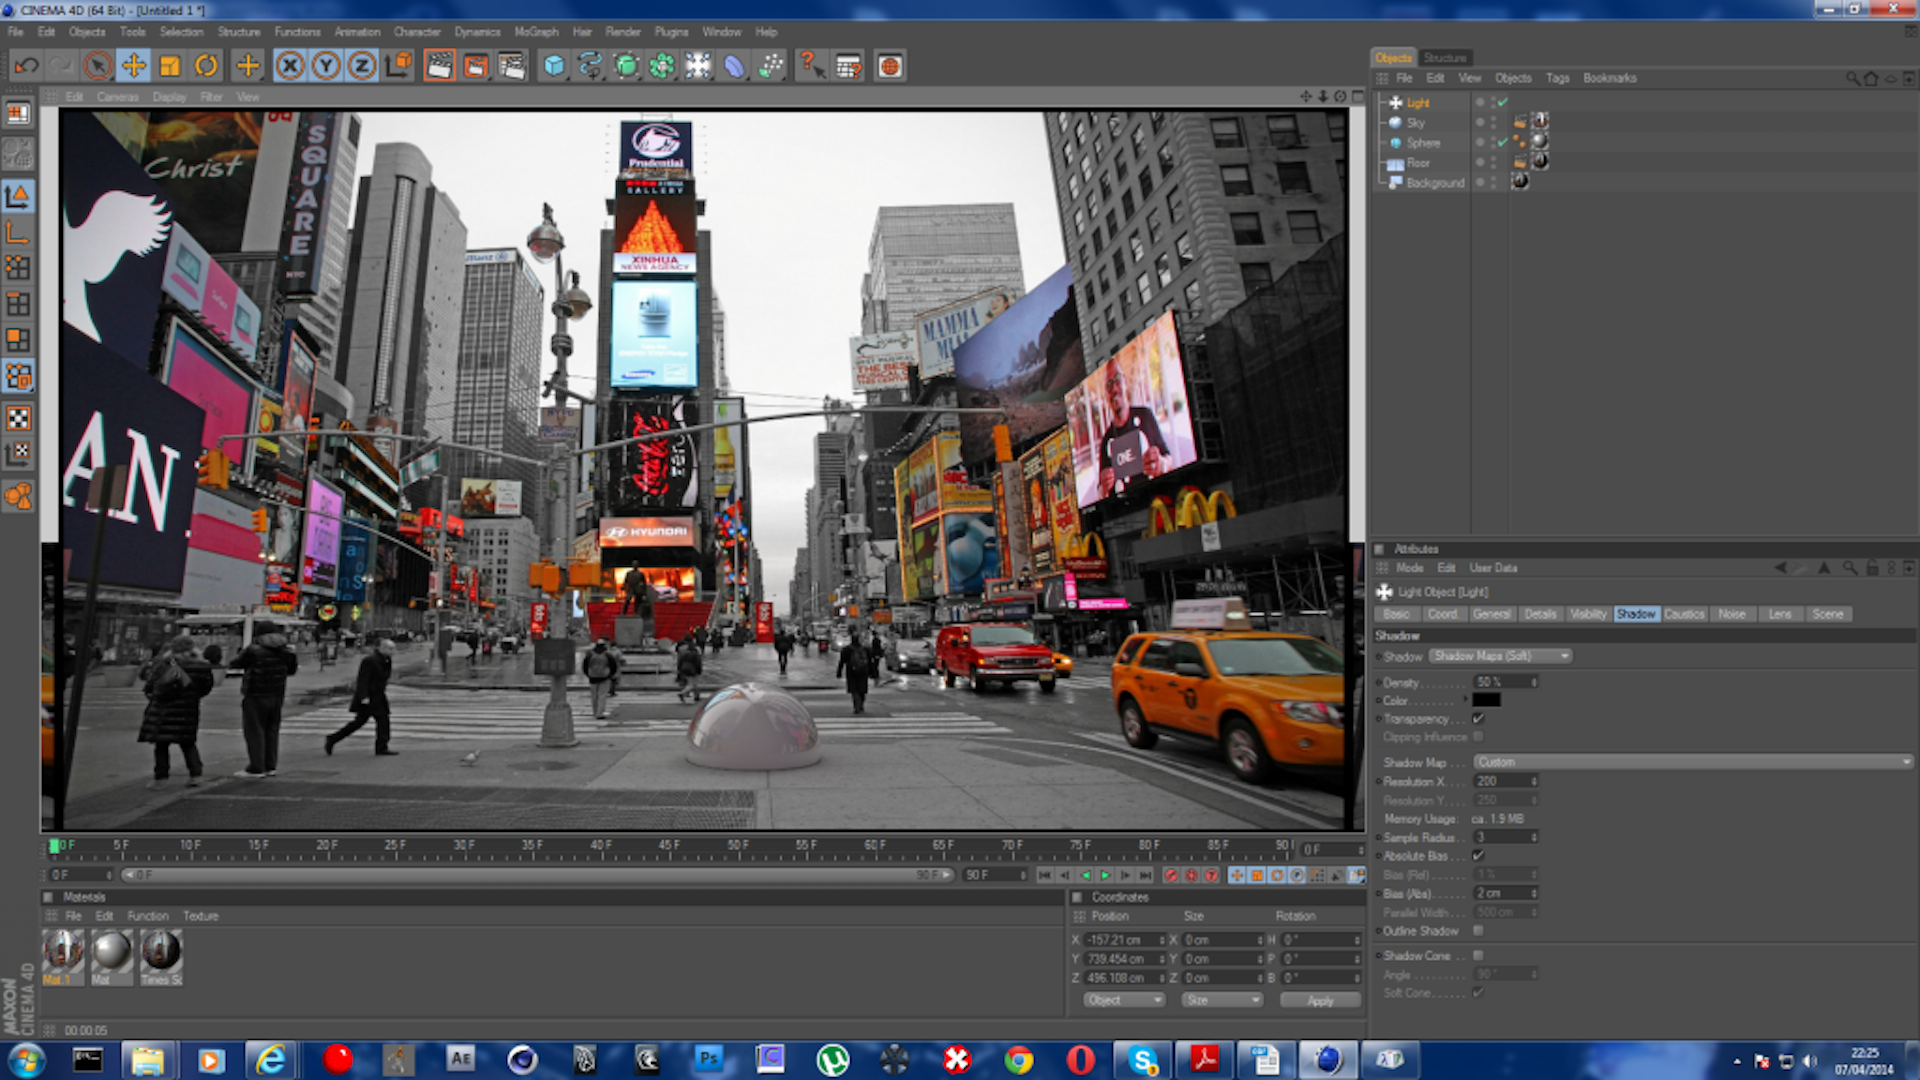Image resolution: width=1920 pixels, height=1080 pixels.
Task: Open the Render menu
Action: [622, 32]
